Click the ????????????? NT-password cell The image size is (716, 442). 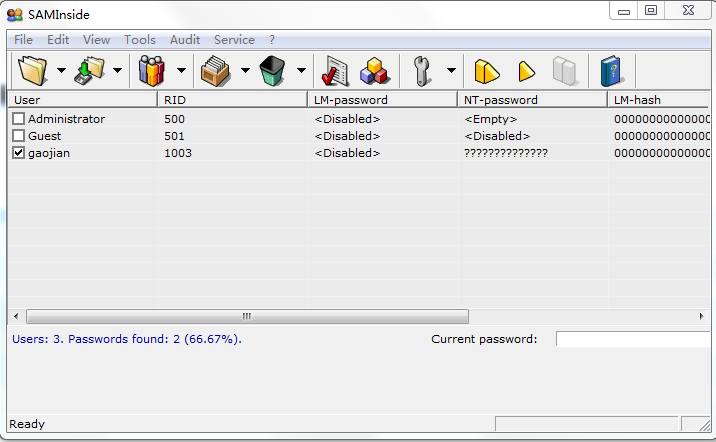[x=505, y=153]
